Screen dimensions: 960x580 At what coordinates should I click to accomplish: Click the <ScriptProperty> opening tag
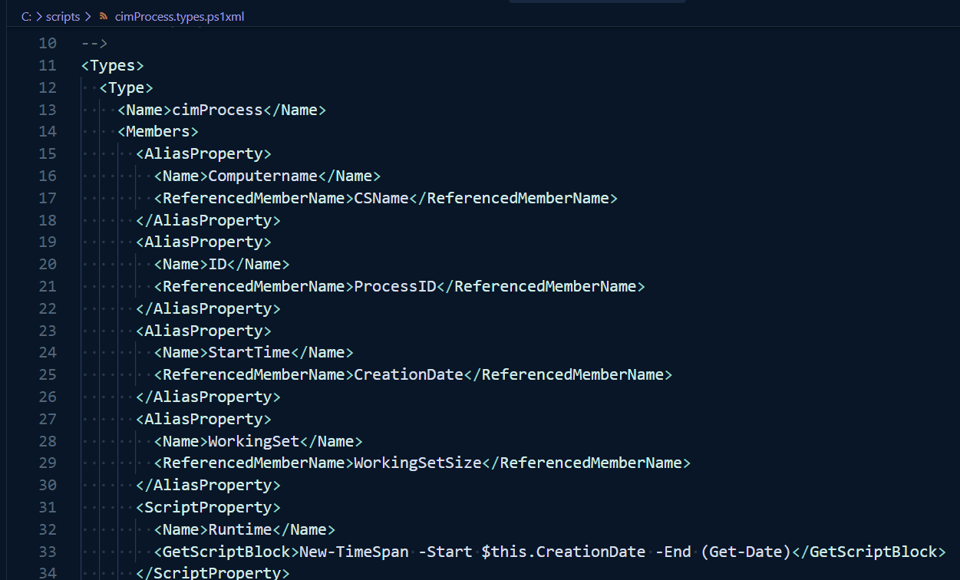click(x=208, y=507)
